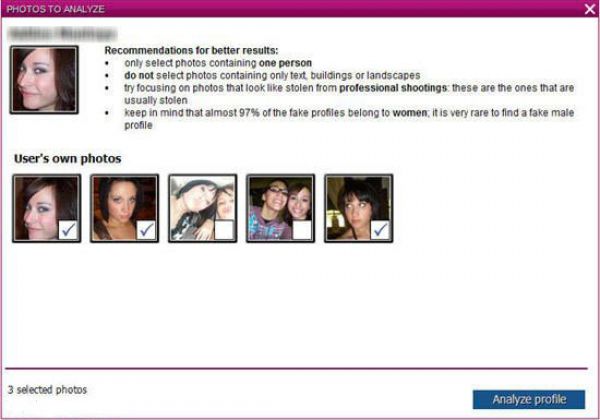
Task: Check the third user photo's checkbox
Action: 224,230
